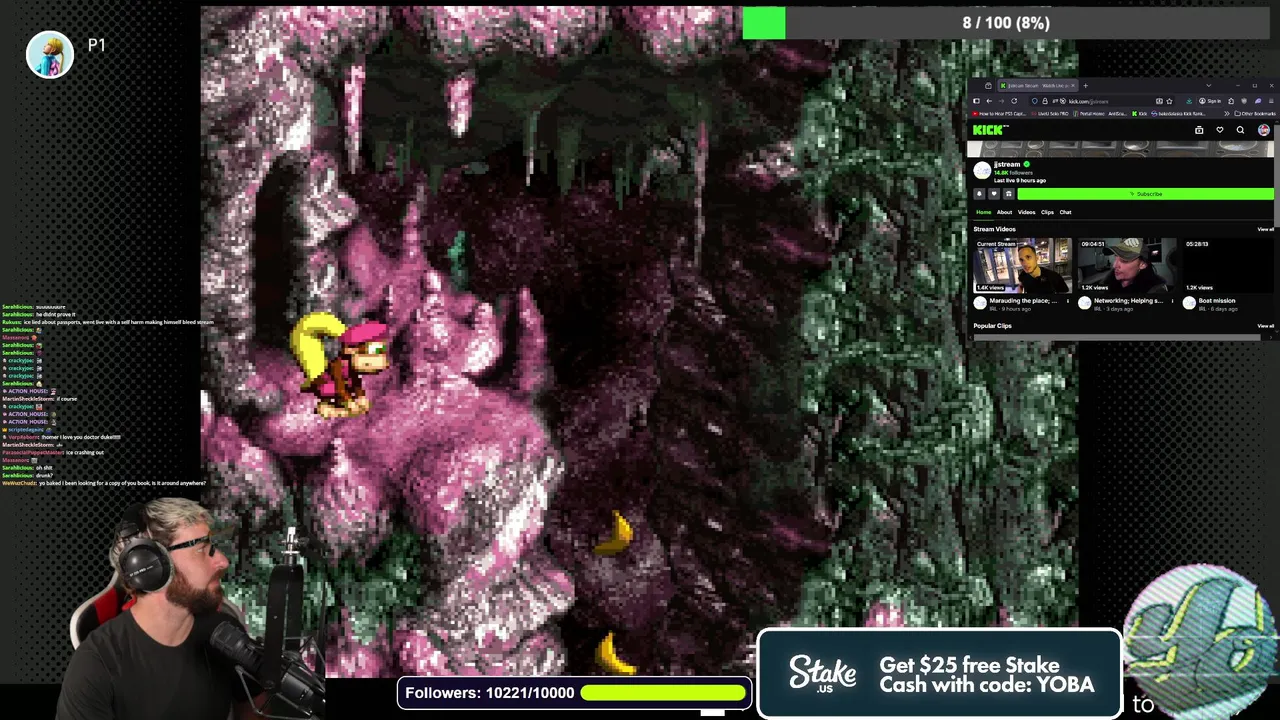
Task: Open the Kick following heart icon in header
Action: click(x=1220, y=130)
